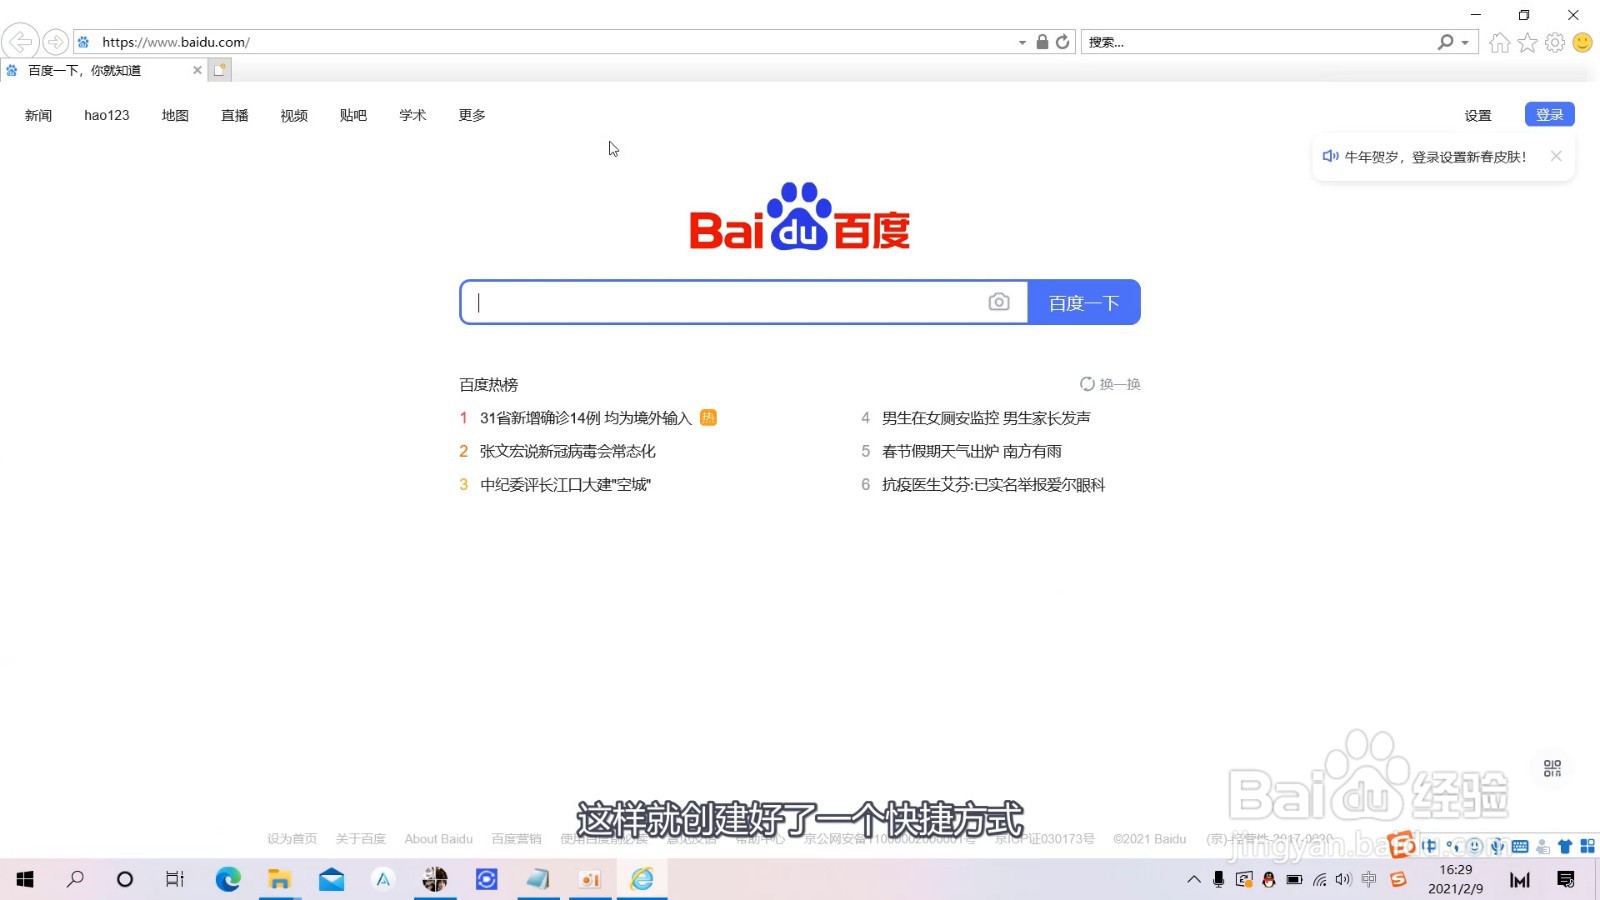Viewport: 1600px width, 900px height.
Task: Click the 百度热榜 heading
Action: 489,384
